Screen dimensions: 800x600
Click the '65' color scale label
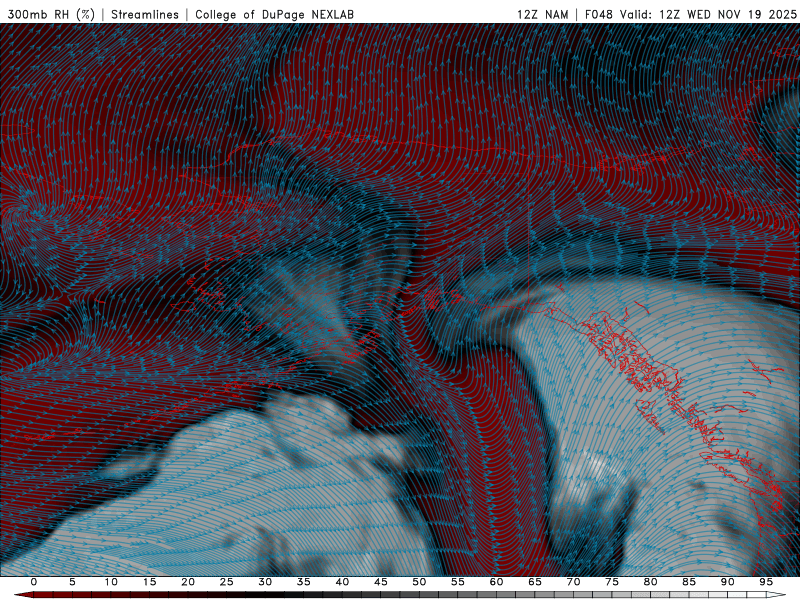click(535, 582)
